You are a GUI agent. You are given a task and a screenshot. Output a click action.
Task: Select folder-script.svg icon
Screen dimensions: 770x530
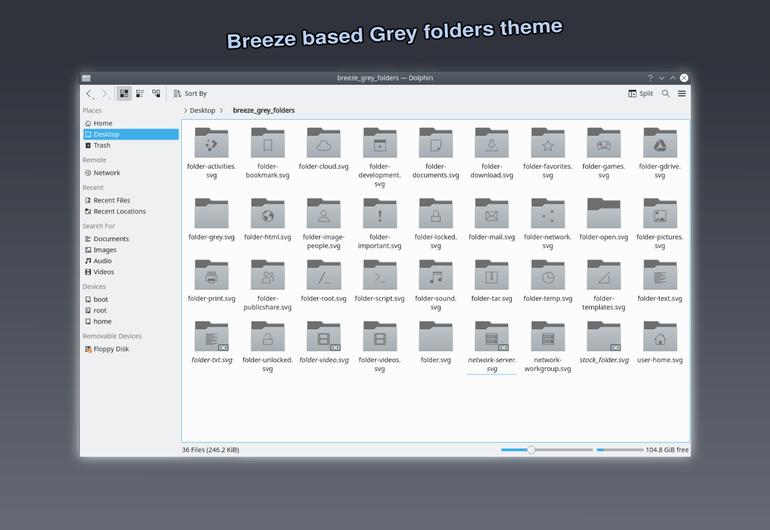point(380,275)
